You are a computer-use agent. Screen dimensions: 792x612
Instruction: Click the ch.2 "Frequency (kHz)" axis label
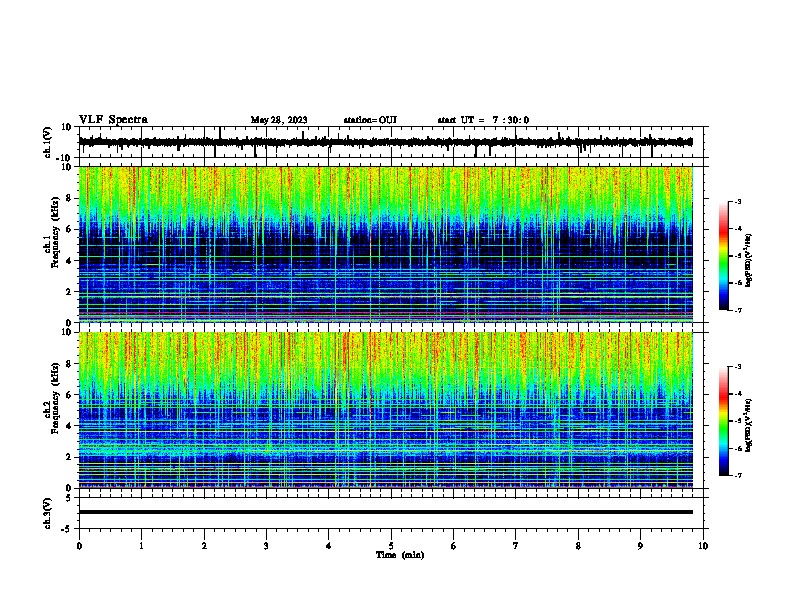(55, 398)
